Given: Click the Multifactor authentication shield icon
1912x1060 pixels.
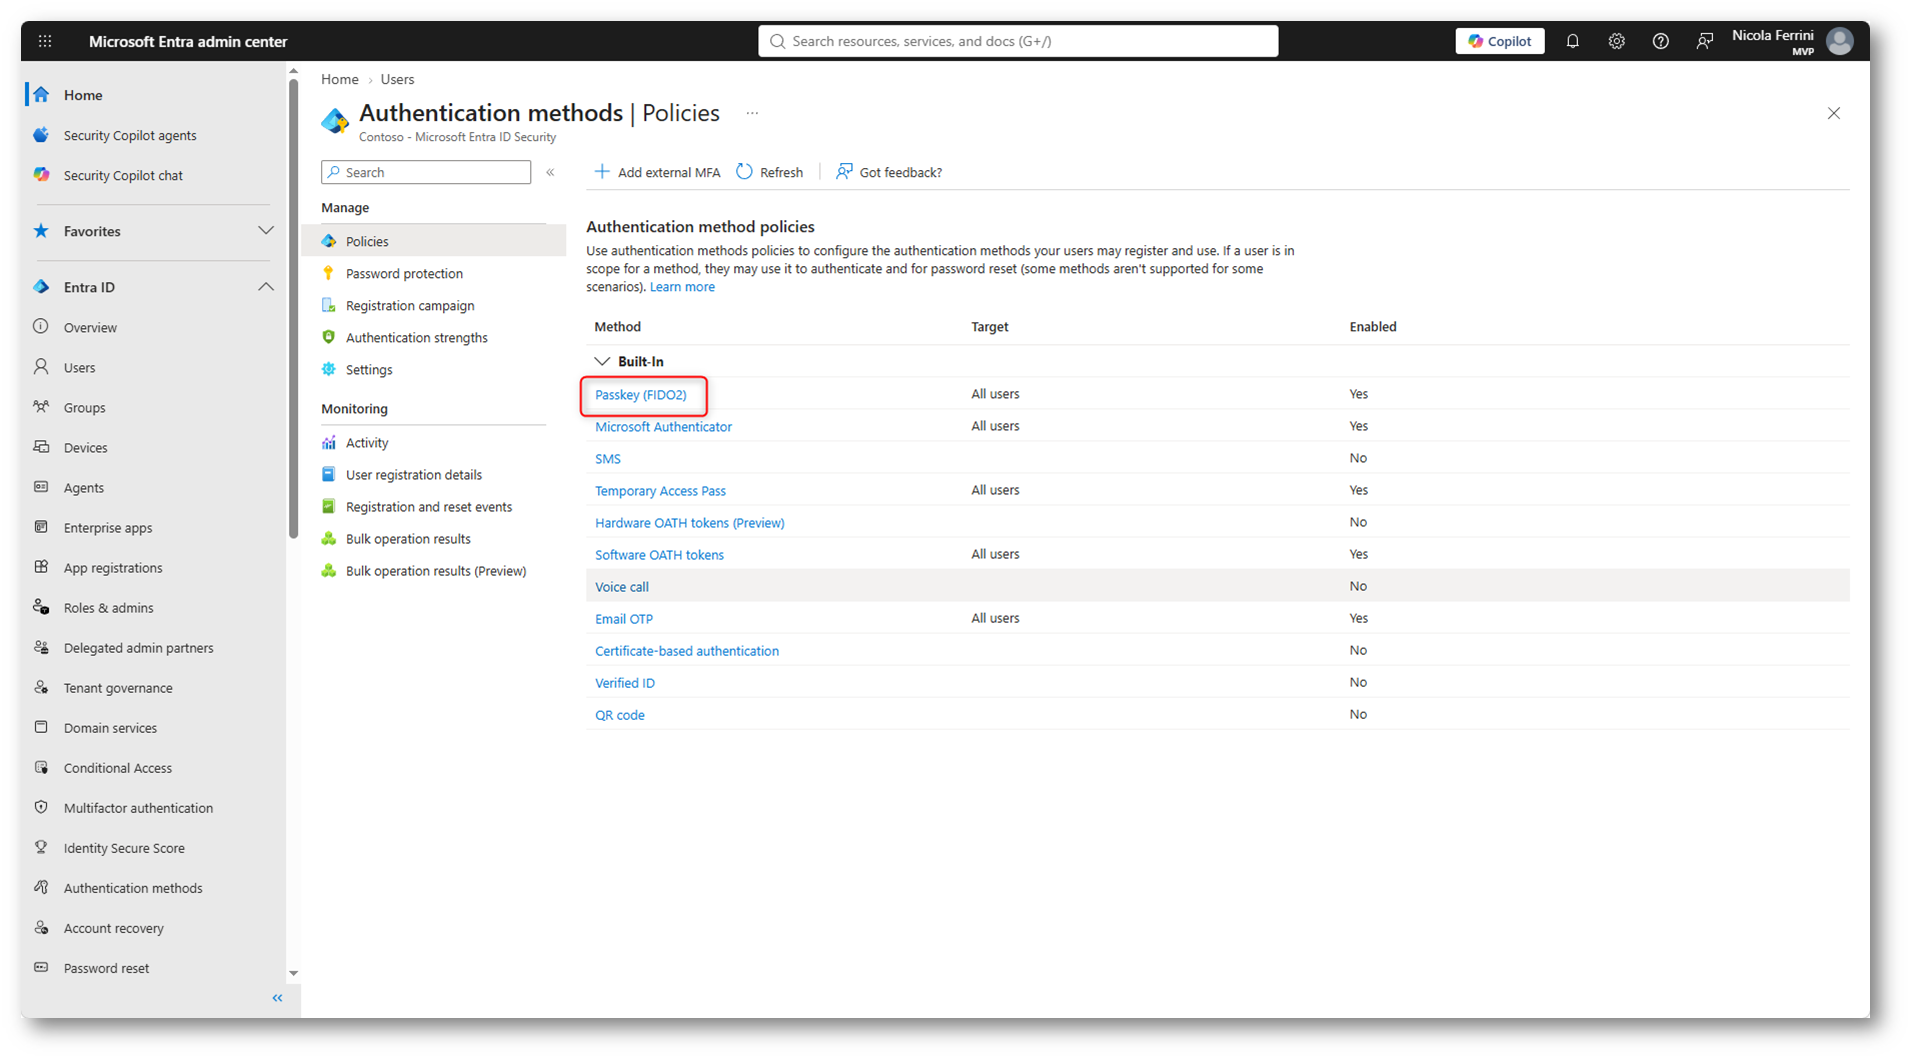Looking at the screenshot, I should click(x=41, y=807).
